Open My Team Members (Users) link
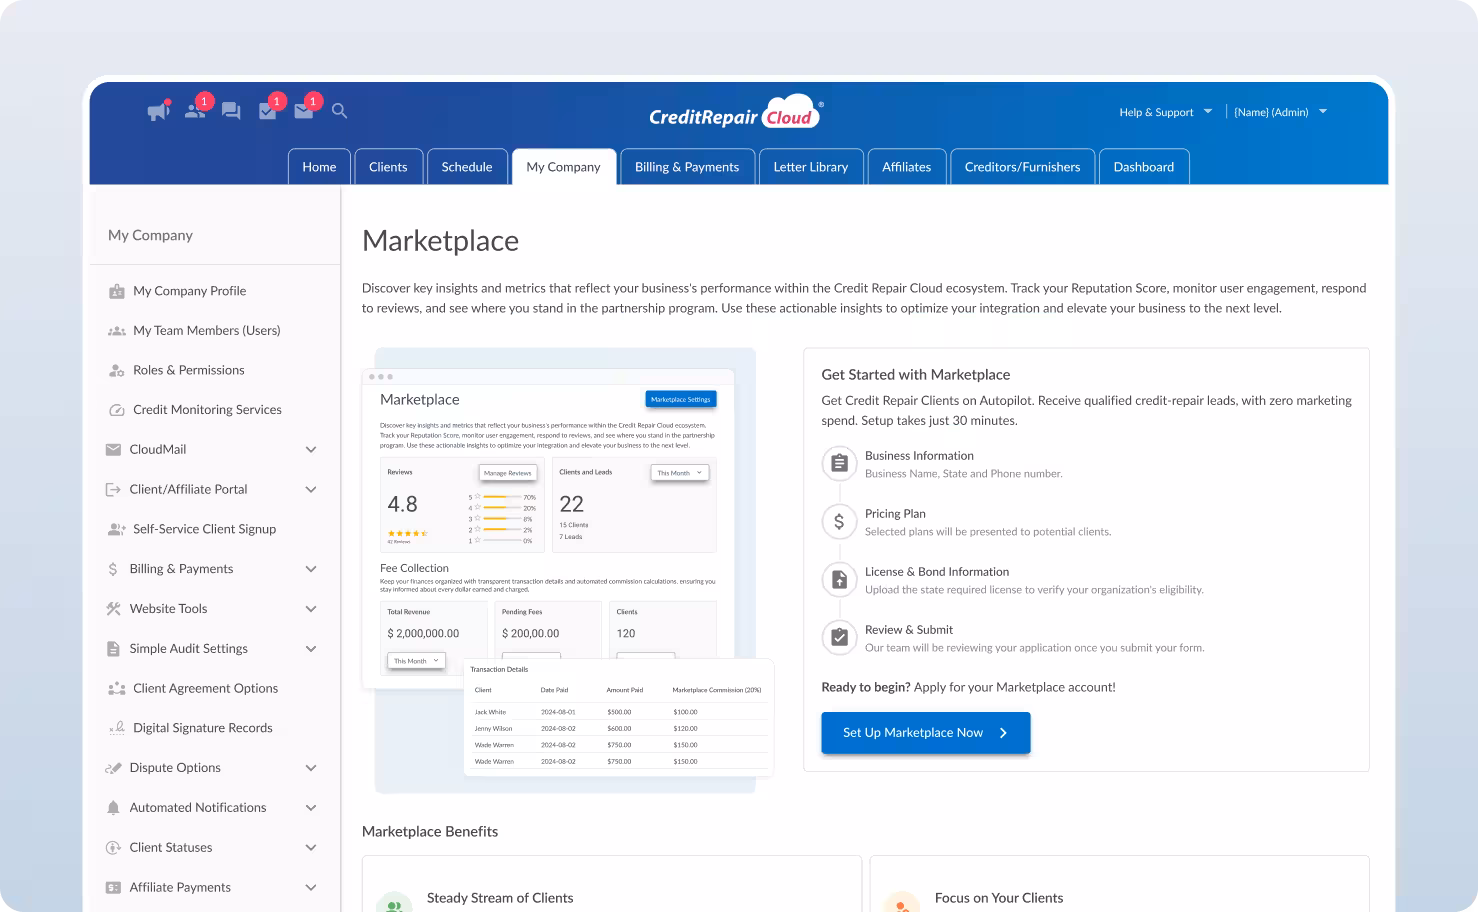Viewport: 1478px width, 912px height. pyautogui.click(x=207, y=331)
